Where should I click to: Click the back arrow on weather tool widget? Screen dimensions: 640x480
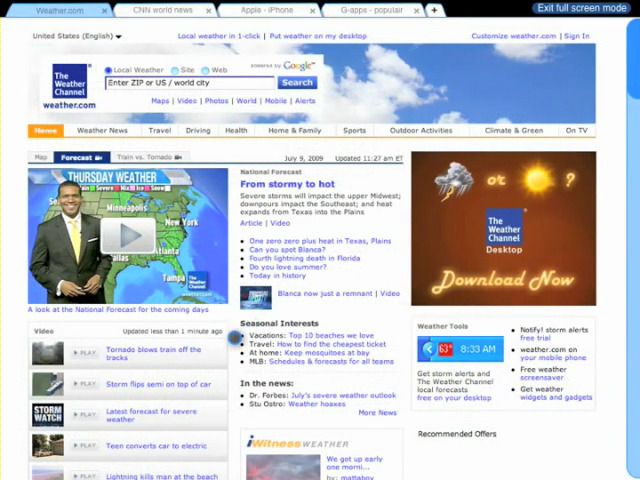pyautogui.click(x=429, y=349)
